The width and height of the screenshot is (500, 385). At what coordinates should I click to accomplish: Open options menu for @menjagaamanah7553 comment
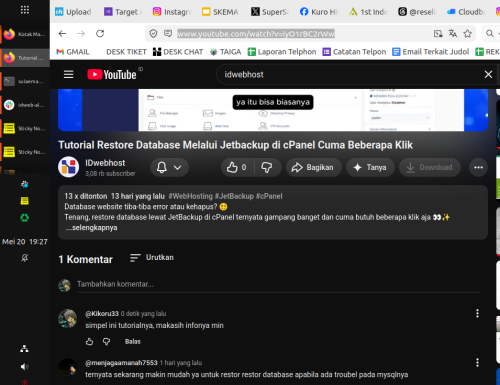(x=477, y=363)
